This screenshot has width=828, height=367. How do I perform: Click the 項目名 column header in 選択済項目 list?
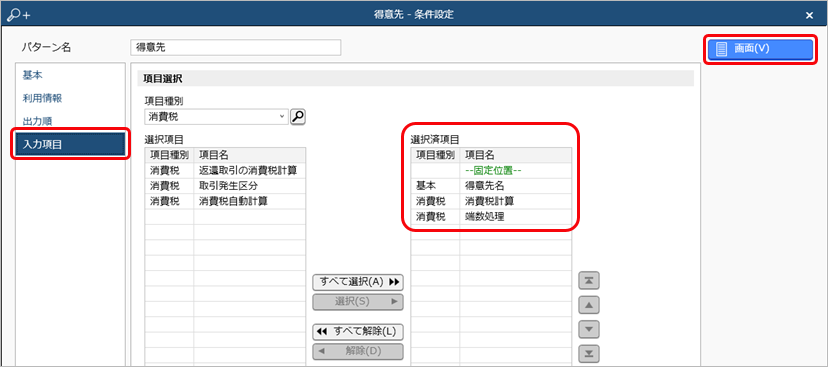tap(515, 155)
